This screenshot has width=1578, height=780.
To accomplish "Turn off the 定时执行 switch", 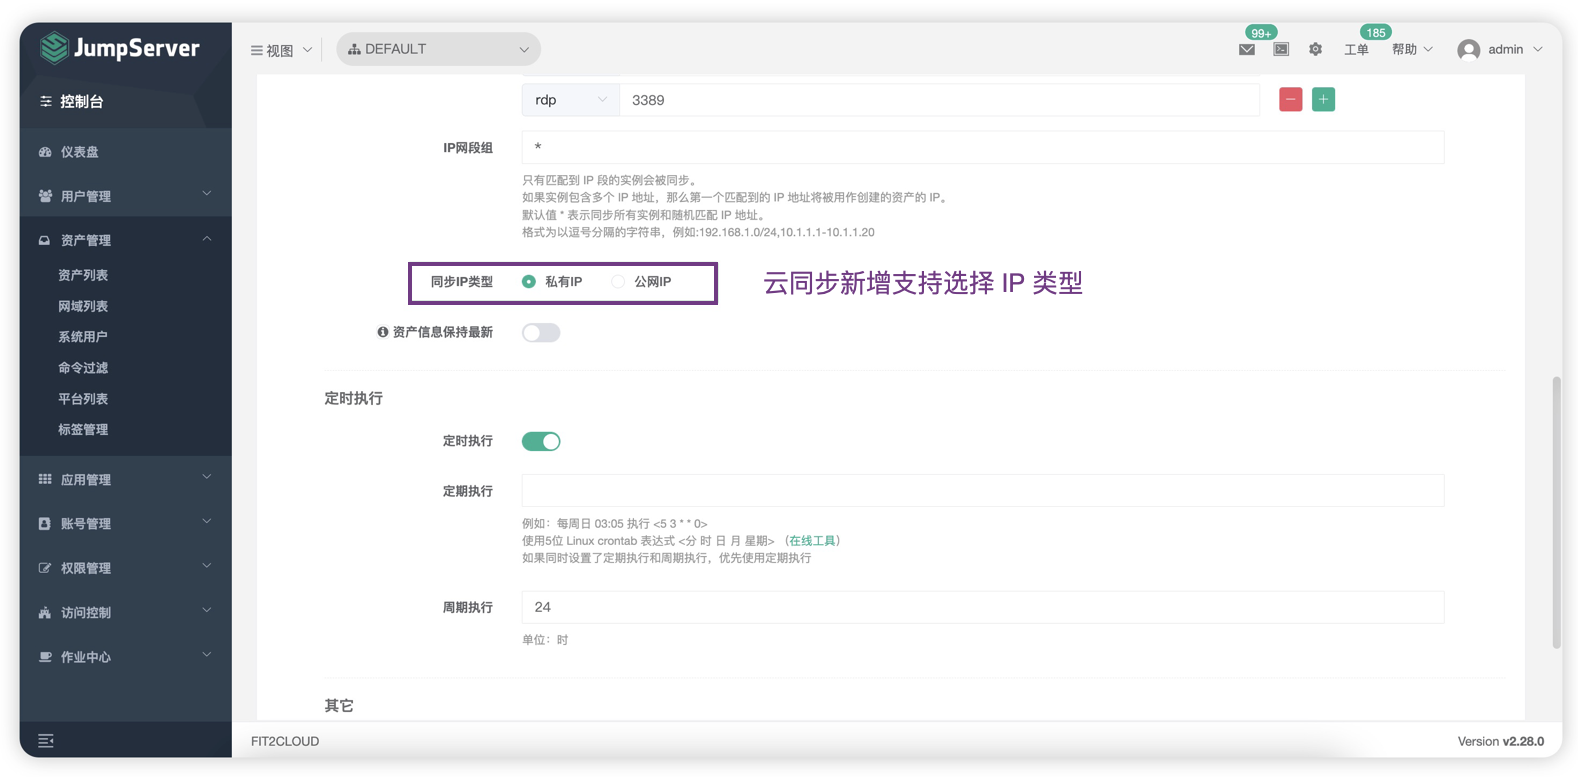I will [541, 441].
